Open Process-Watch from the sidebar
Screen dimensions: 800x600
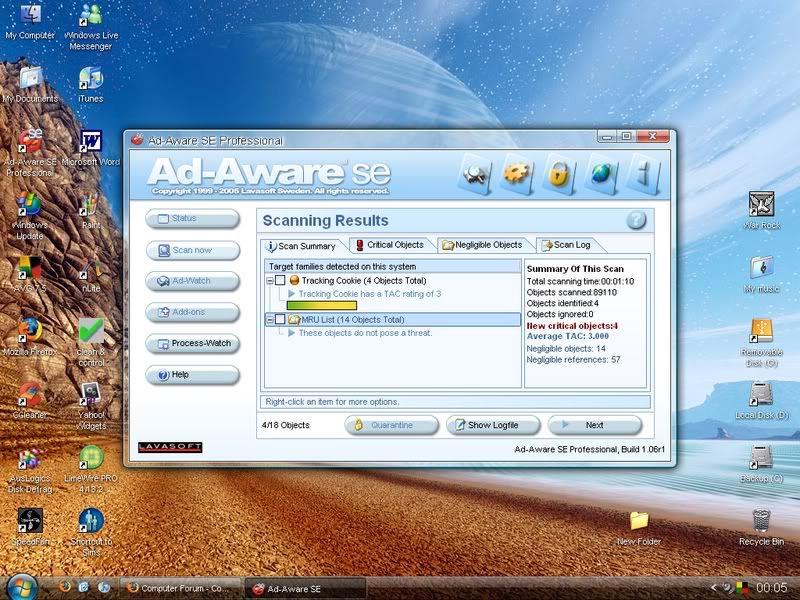point(193,344)
